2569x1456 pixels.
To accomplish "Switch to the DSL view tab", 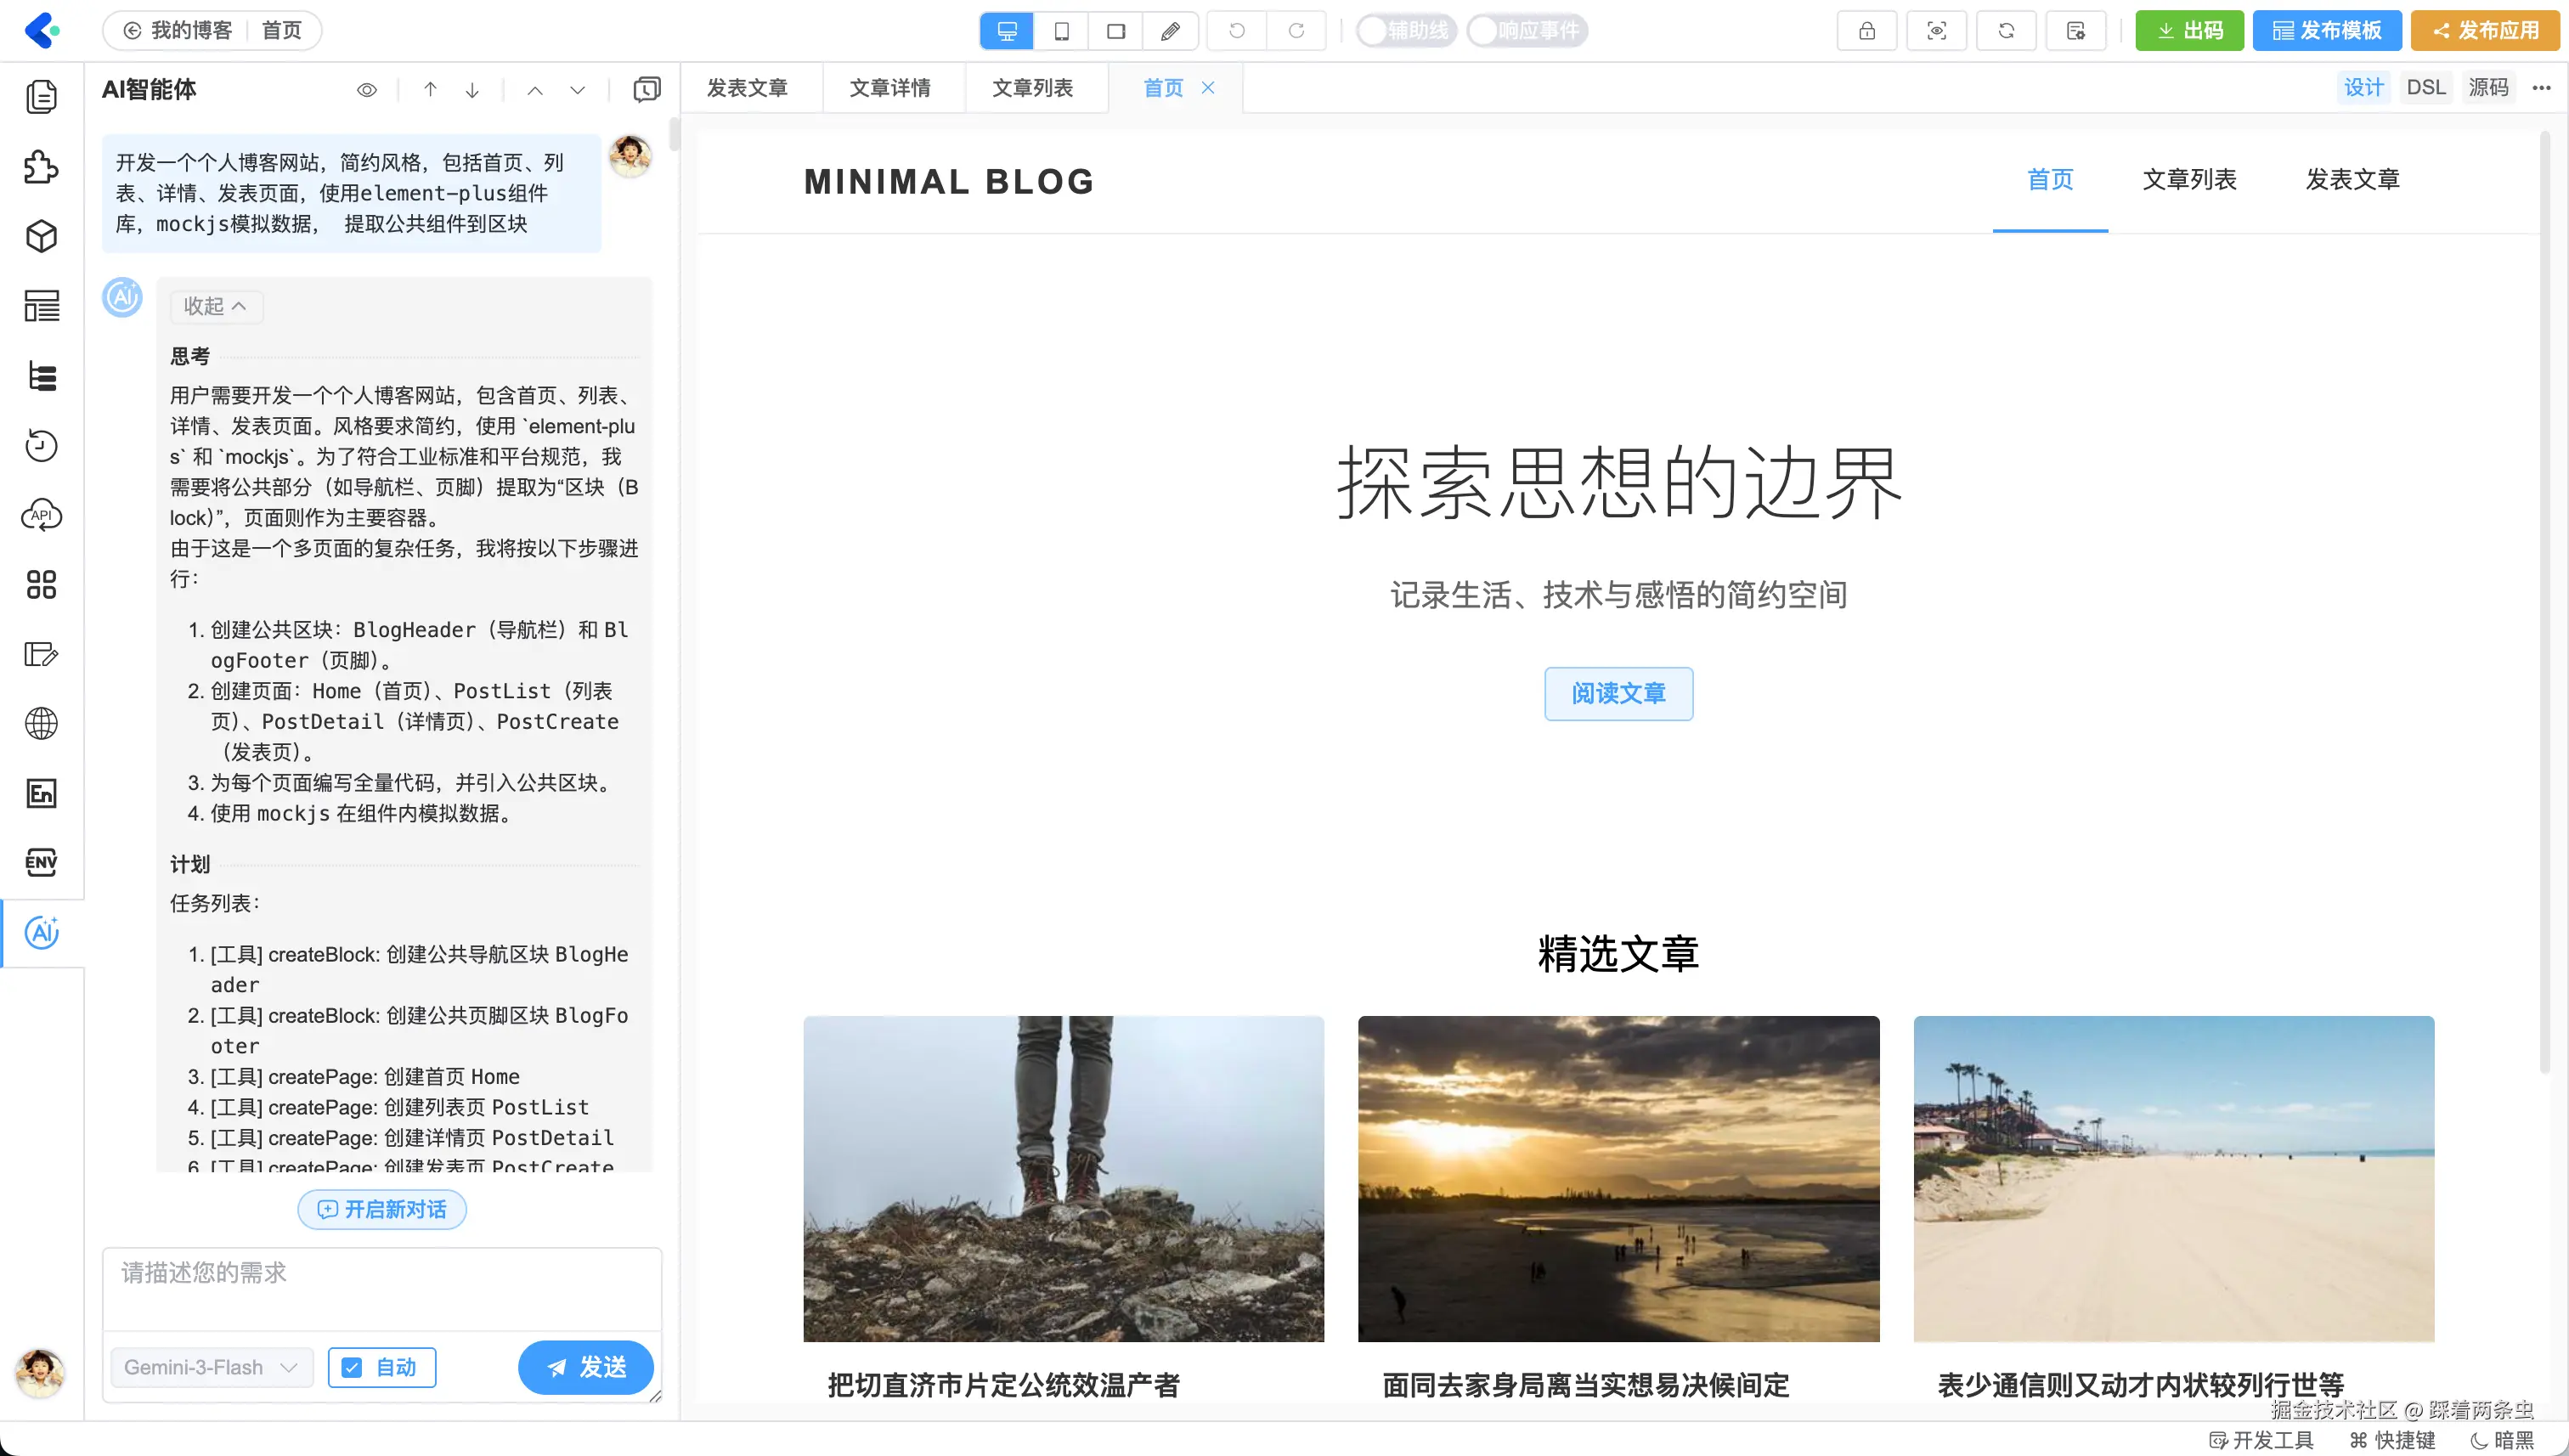I will coord(2425,88).
